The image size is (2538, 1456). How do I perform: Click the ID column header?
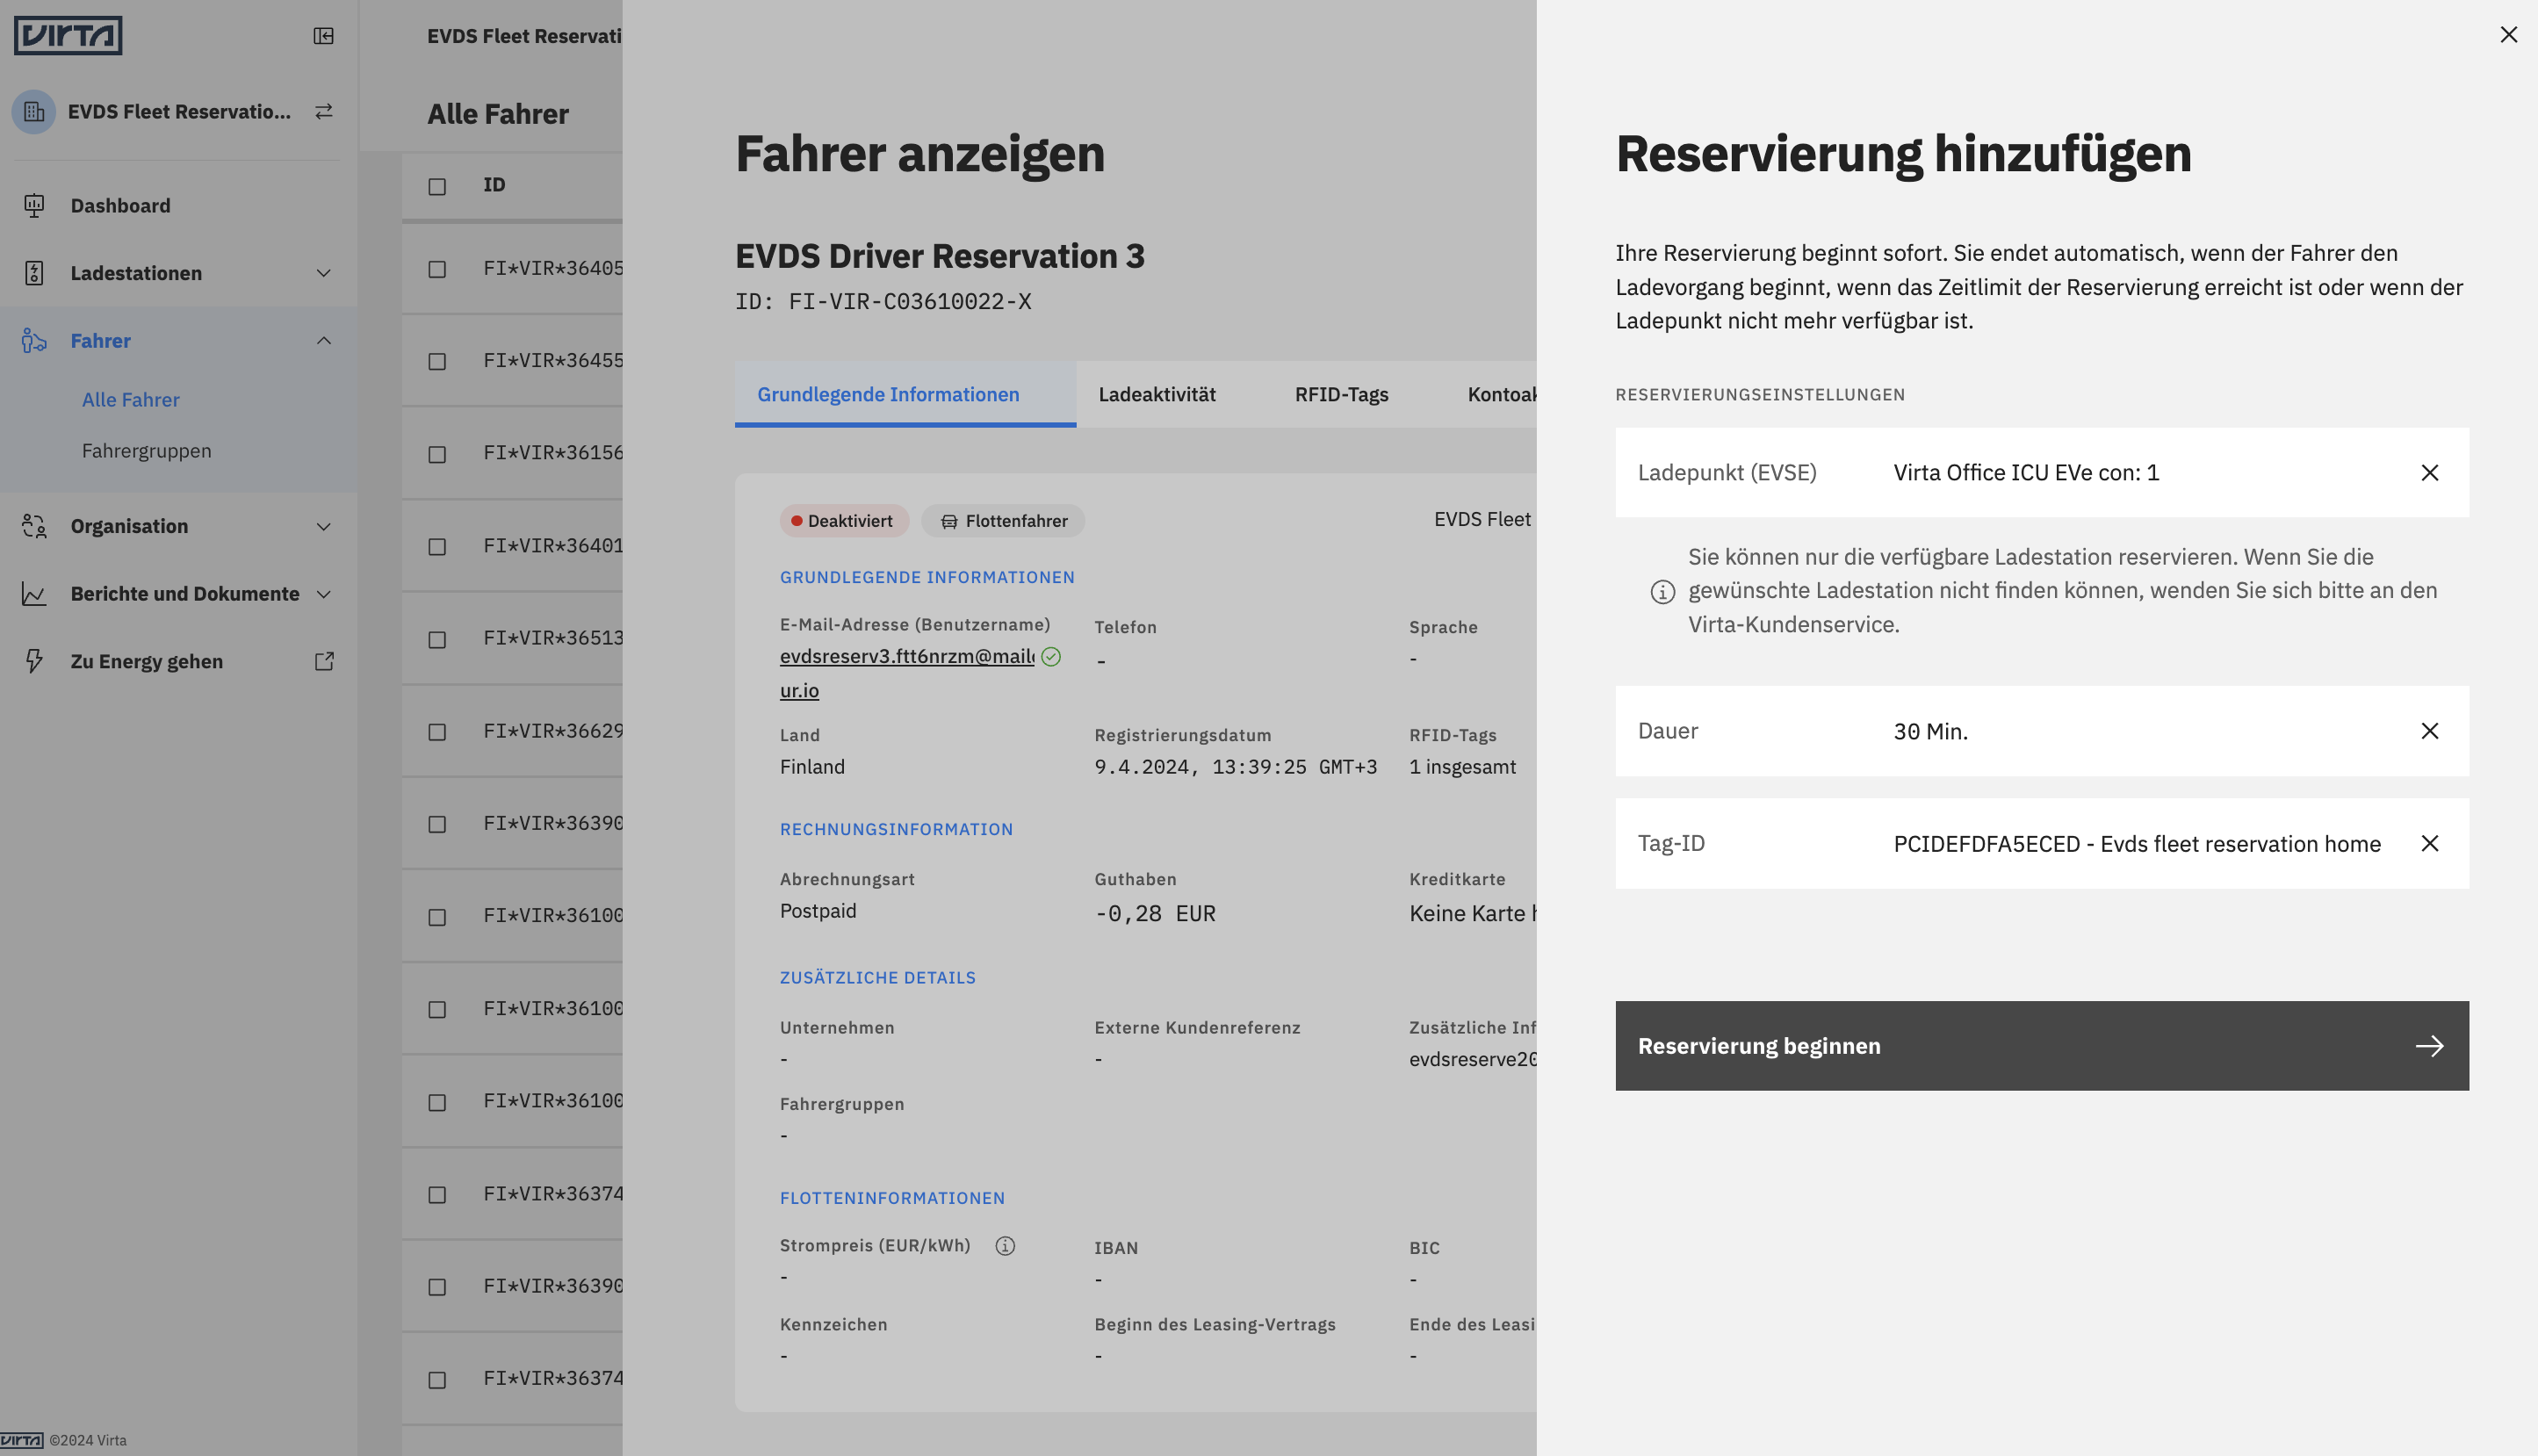[x=494, y=185]
